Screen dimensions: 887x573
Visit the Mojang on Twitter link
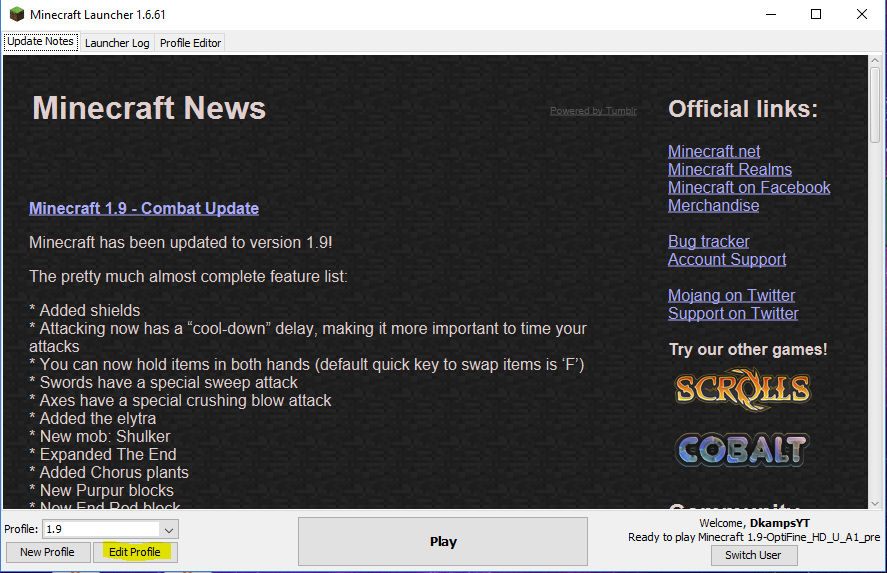point(731,295)
